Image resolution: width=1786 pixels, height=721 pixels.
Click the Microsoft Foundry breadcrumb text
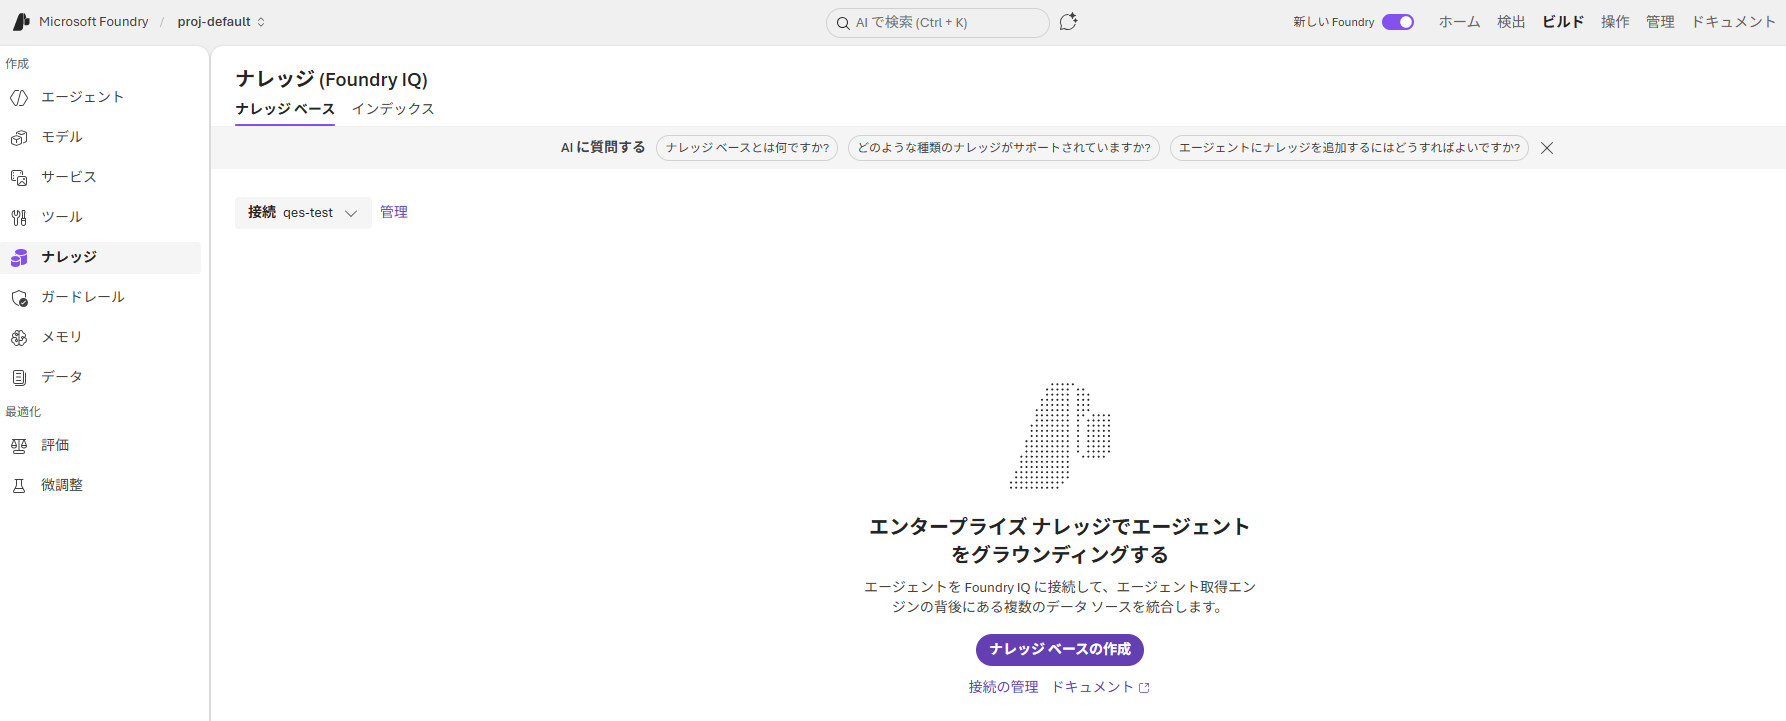(93, 22)
